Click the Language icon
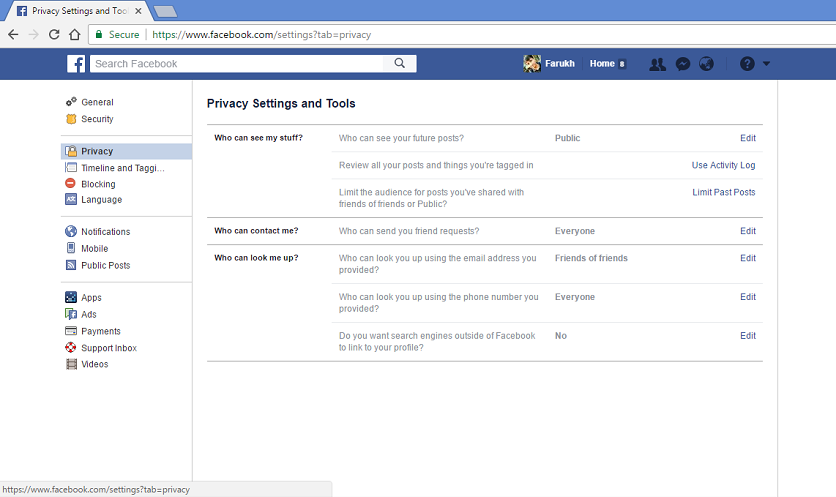Viewport: 836px width, 497px height. pyautogui.click(x=71, y=199)
